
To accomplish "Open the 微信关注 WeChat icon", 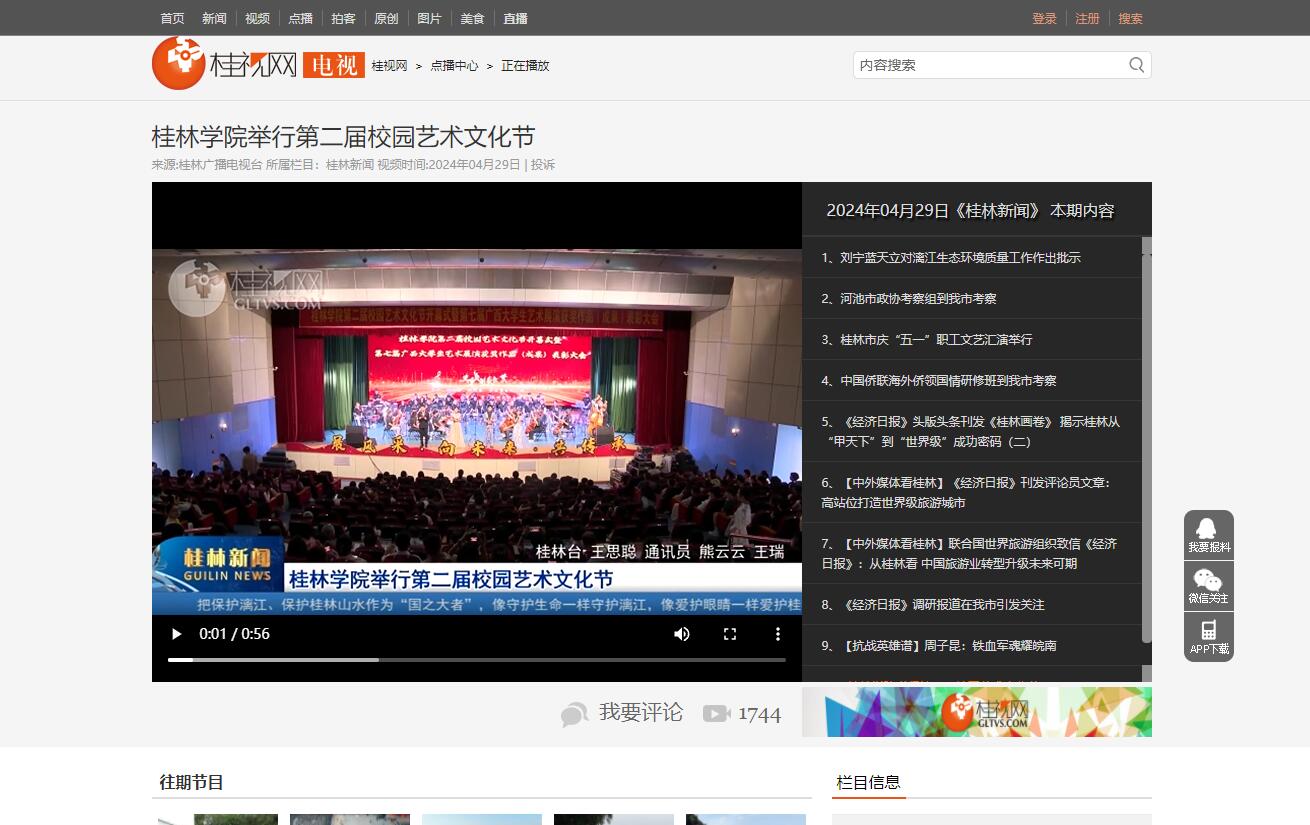I will (1208, 581).
